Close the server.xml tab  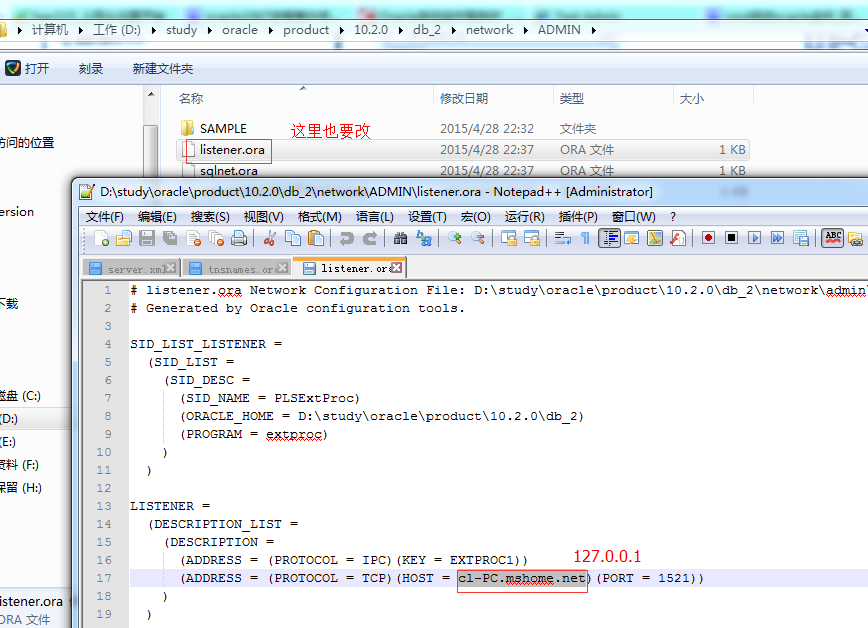pos(171,268)
